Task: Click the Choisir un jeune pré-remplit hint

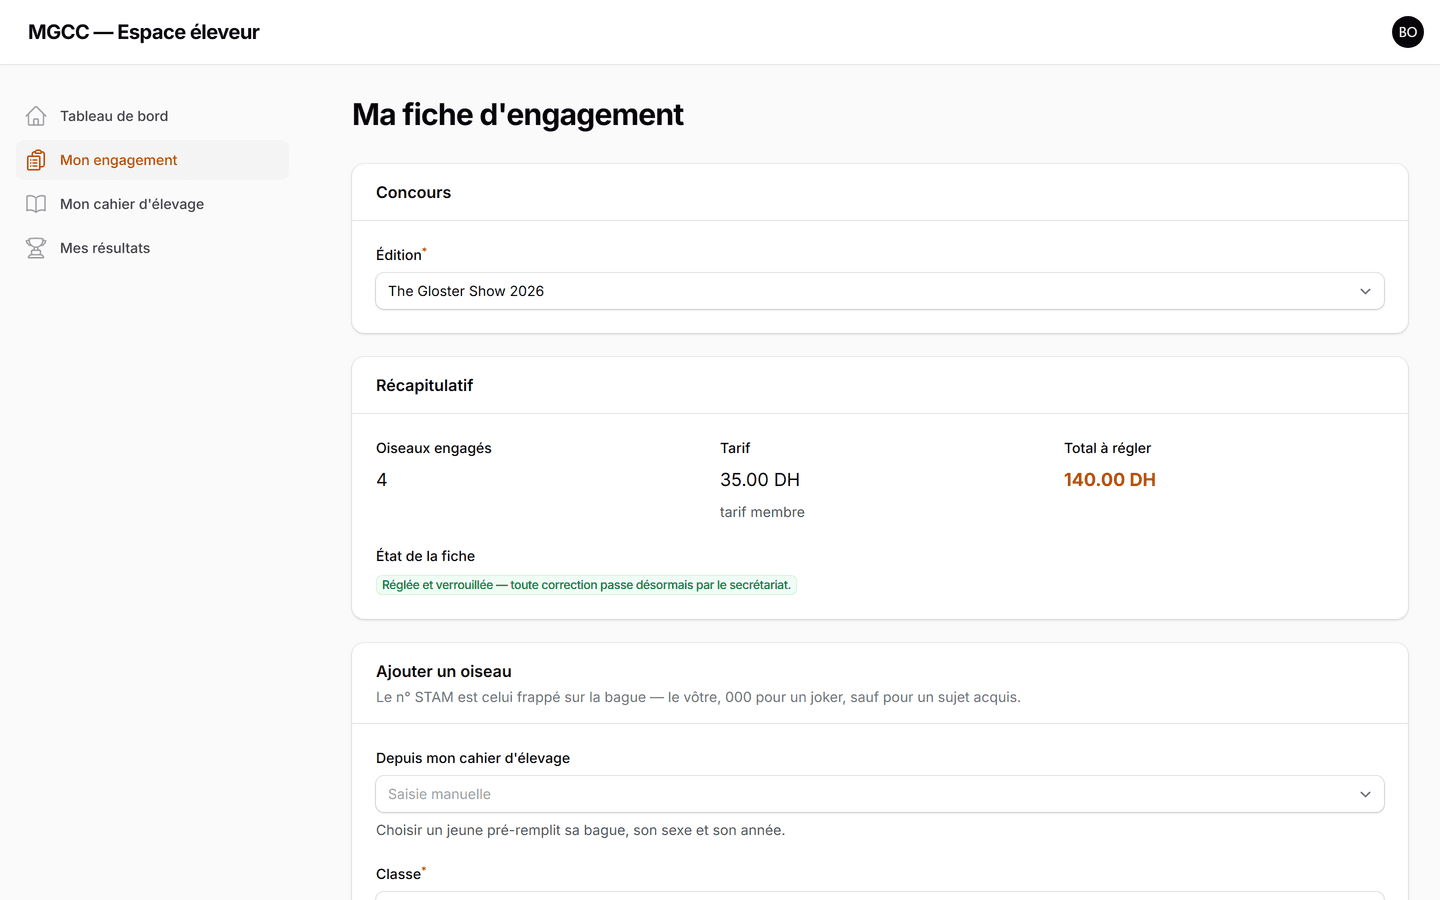Action: [580, 830]
